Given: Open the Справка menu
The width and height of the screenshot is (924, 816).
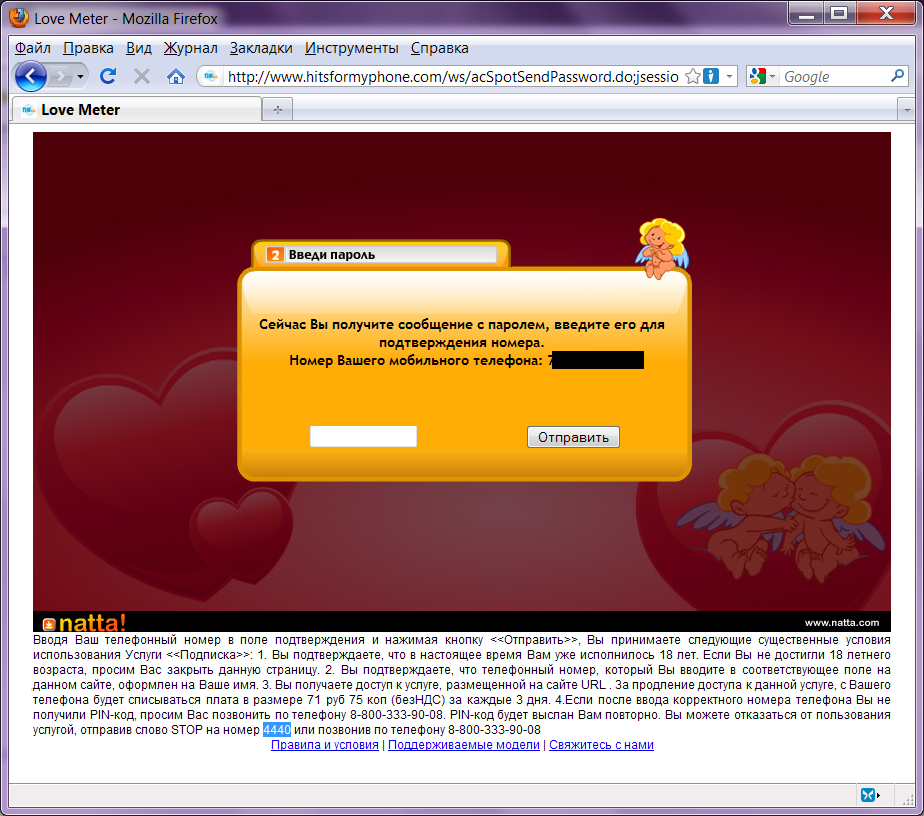Looking at the screenshot, I should [440, 48].
